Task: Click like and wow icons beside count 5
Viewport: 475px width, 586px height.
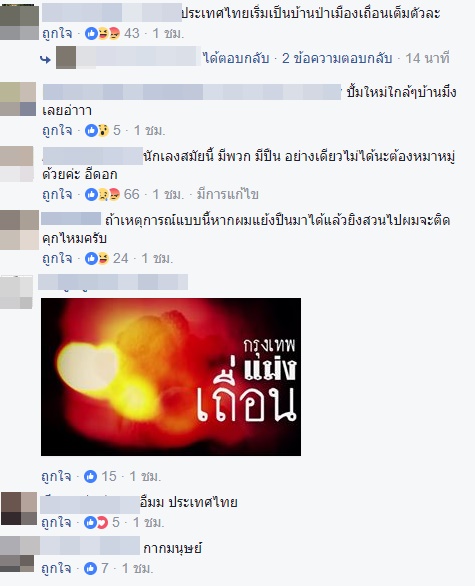Action: point(97,130)
